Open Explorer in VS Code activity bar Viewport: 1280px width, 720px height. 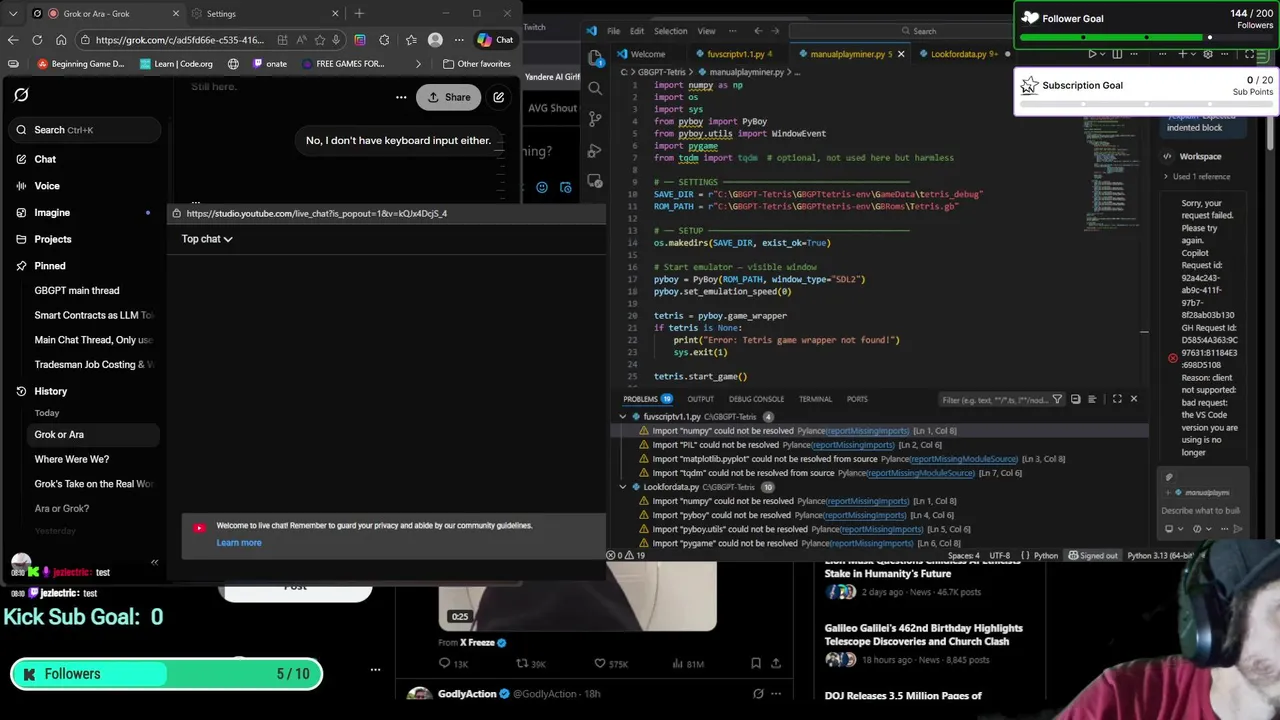click(595, 57)
